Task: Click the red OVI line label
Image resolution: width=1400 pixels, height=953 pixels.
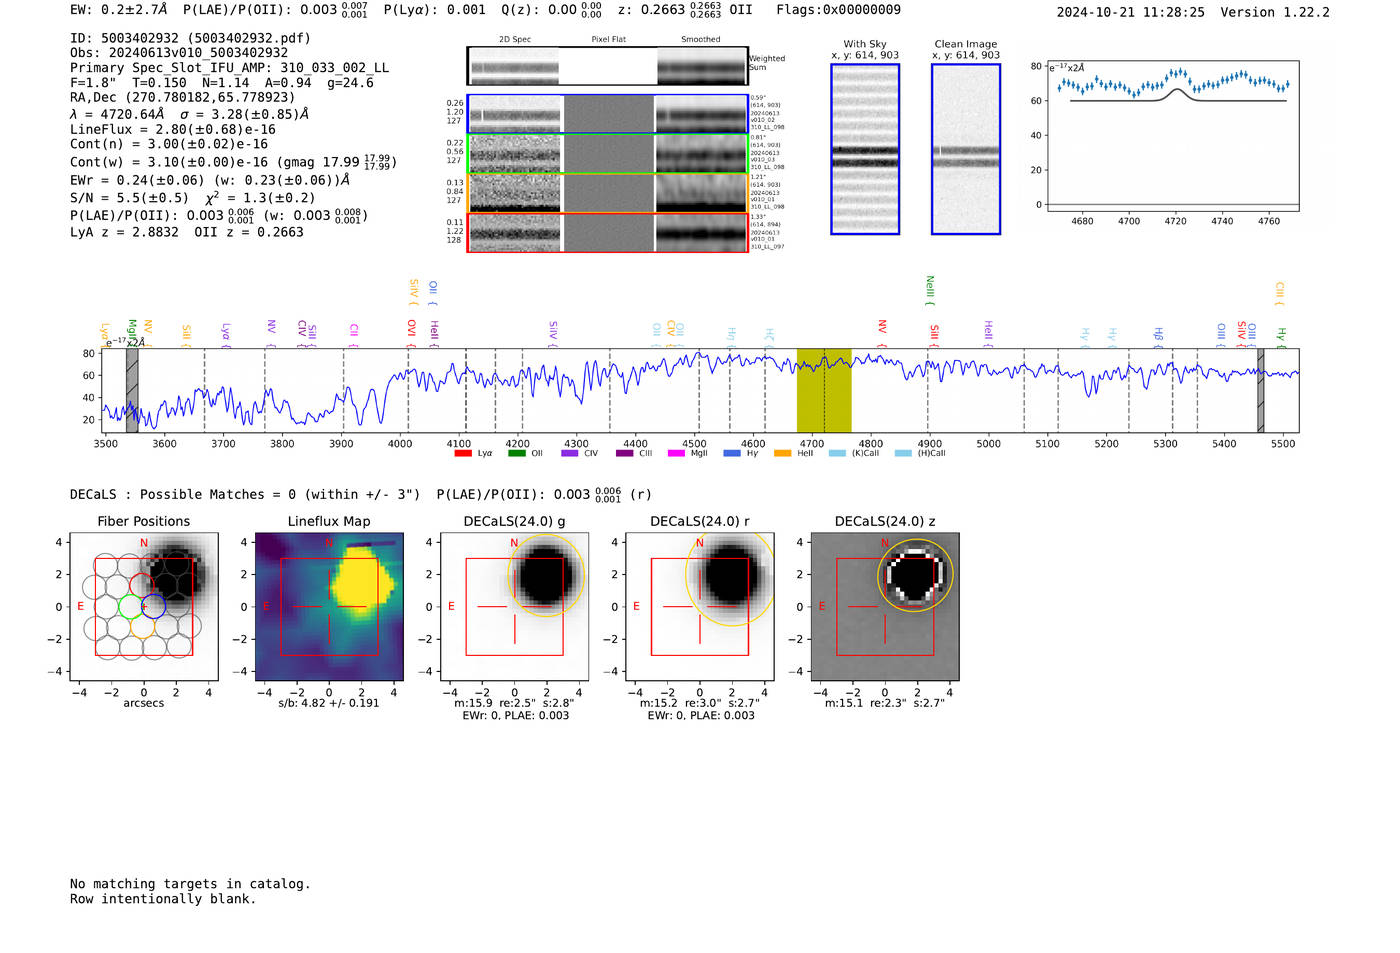Action: [411, 333]
